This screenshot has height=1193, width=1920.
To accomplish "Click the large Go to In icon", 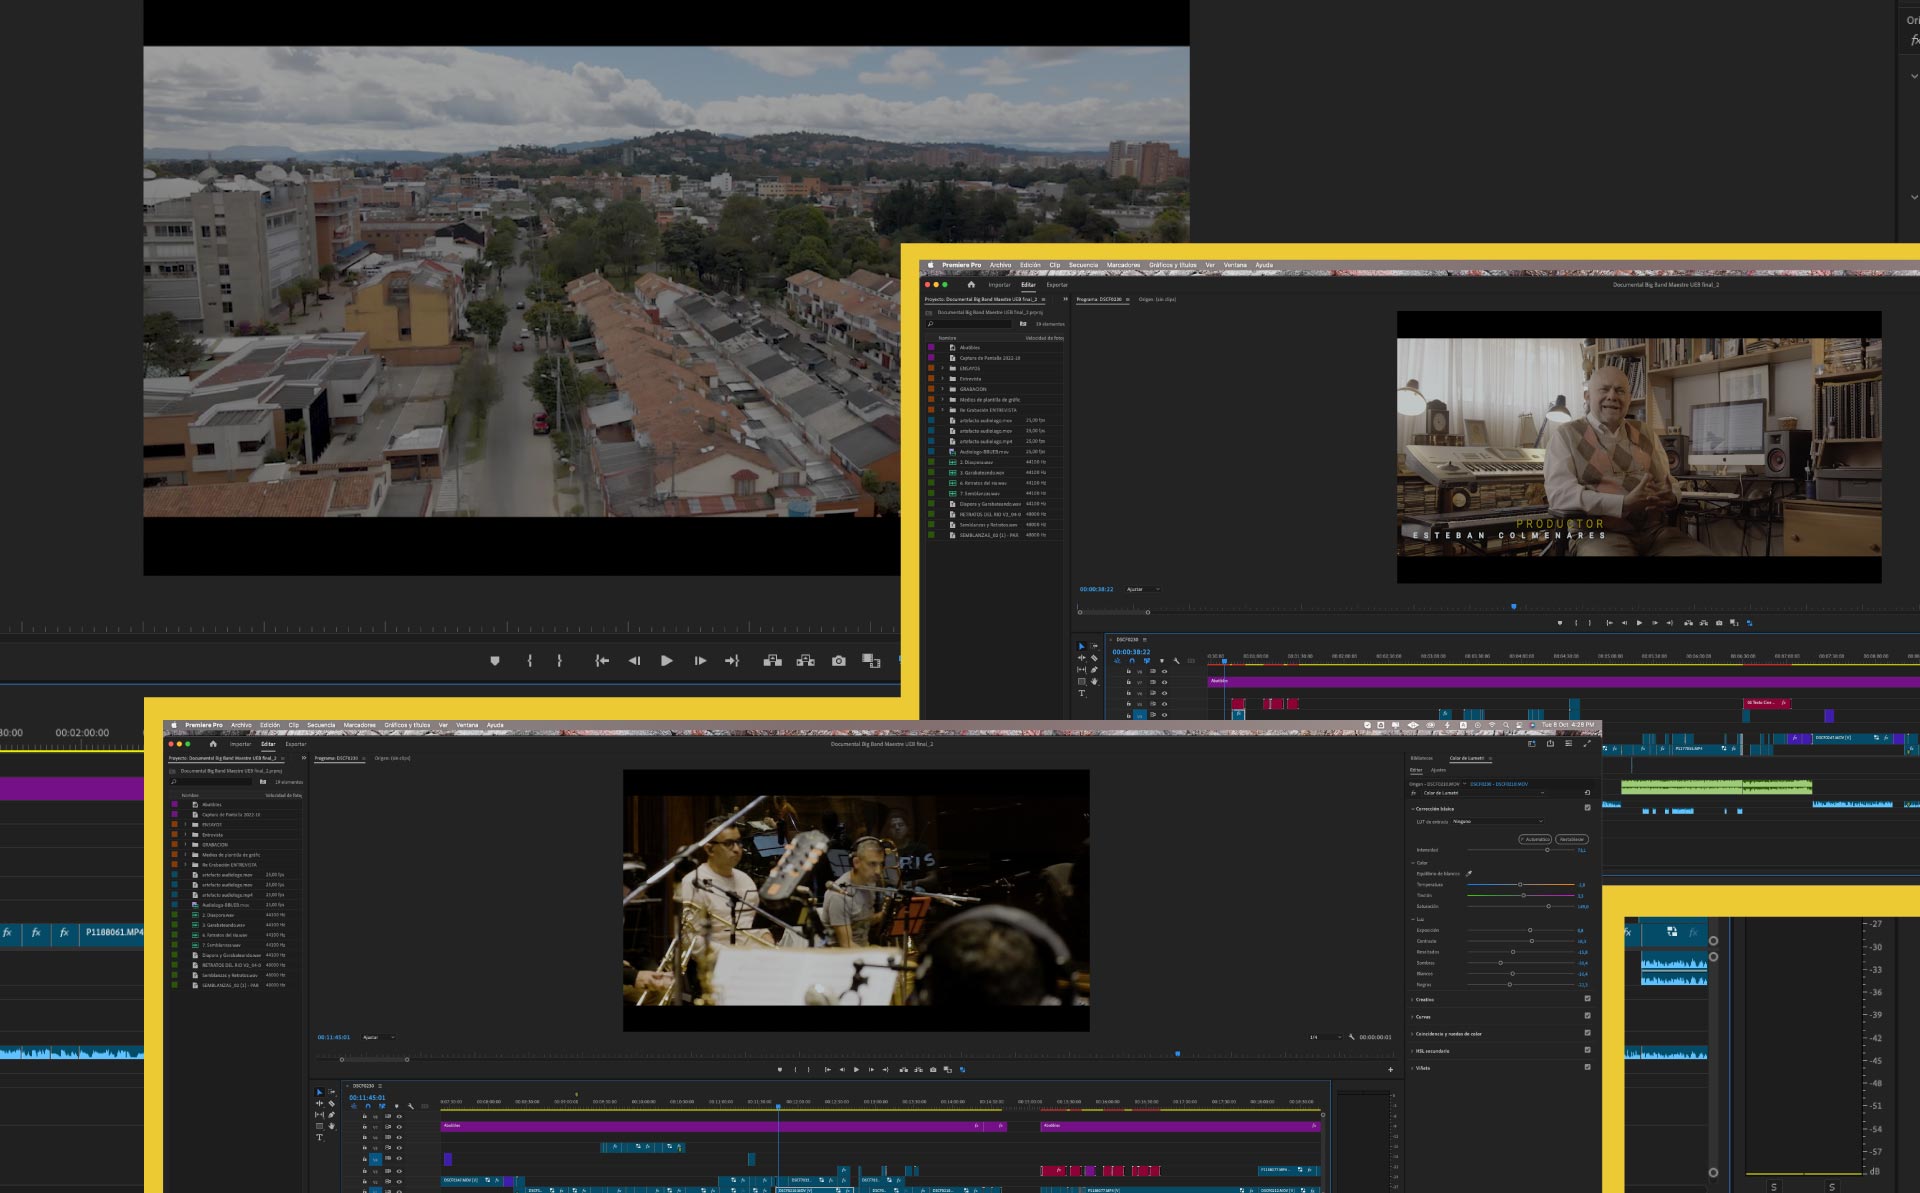I will (601, 661).
